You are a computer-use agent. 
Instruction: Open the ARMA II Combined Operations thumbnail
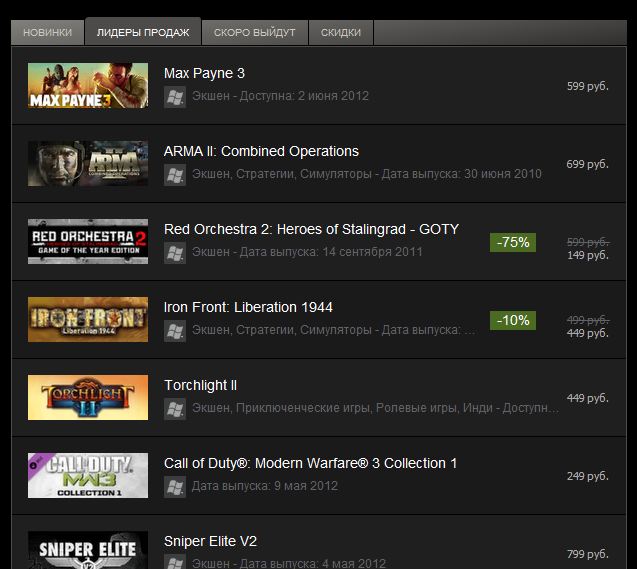click(x=88, y=163)
